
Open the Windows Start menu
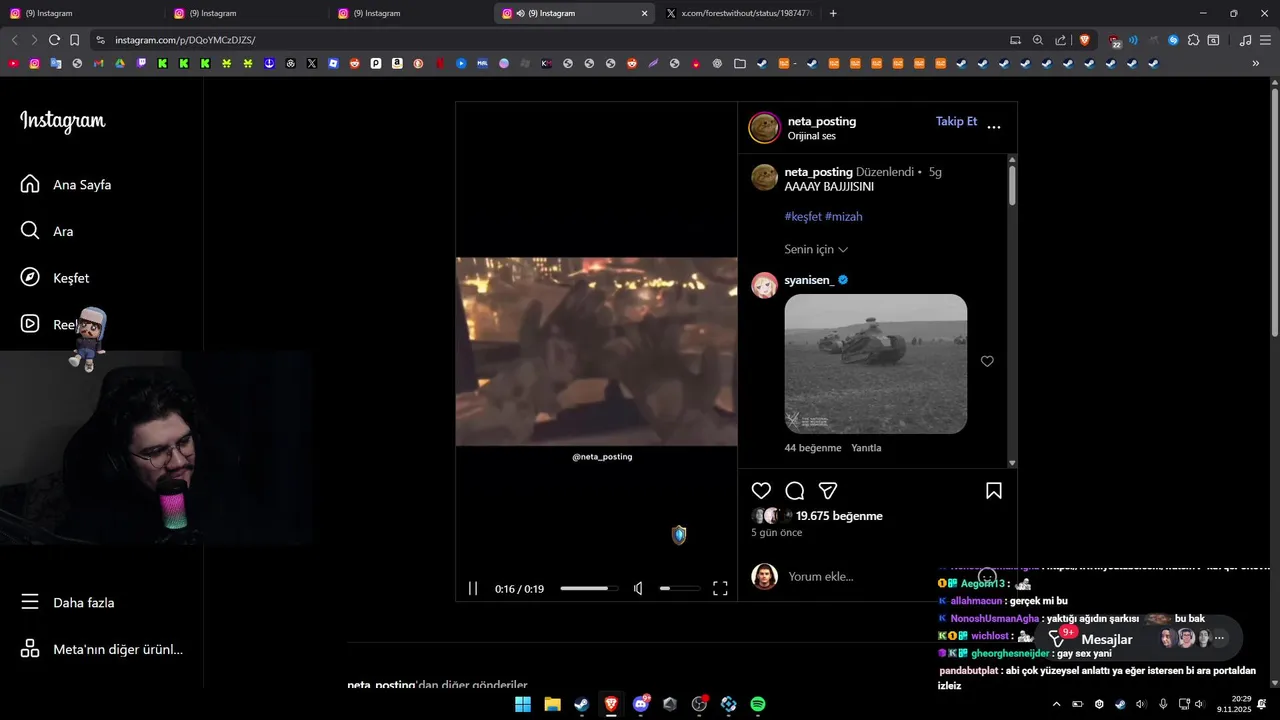[x=523, y=704]
